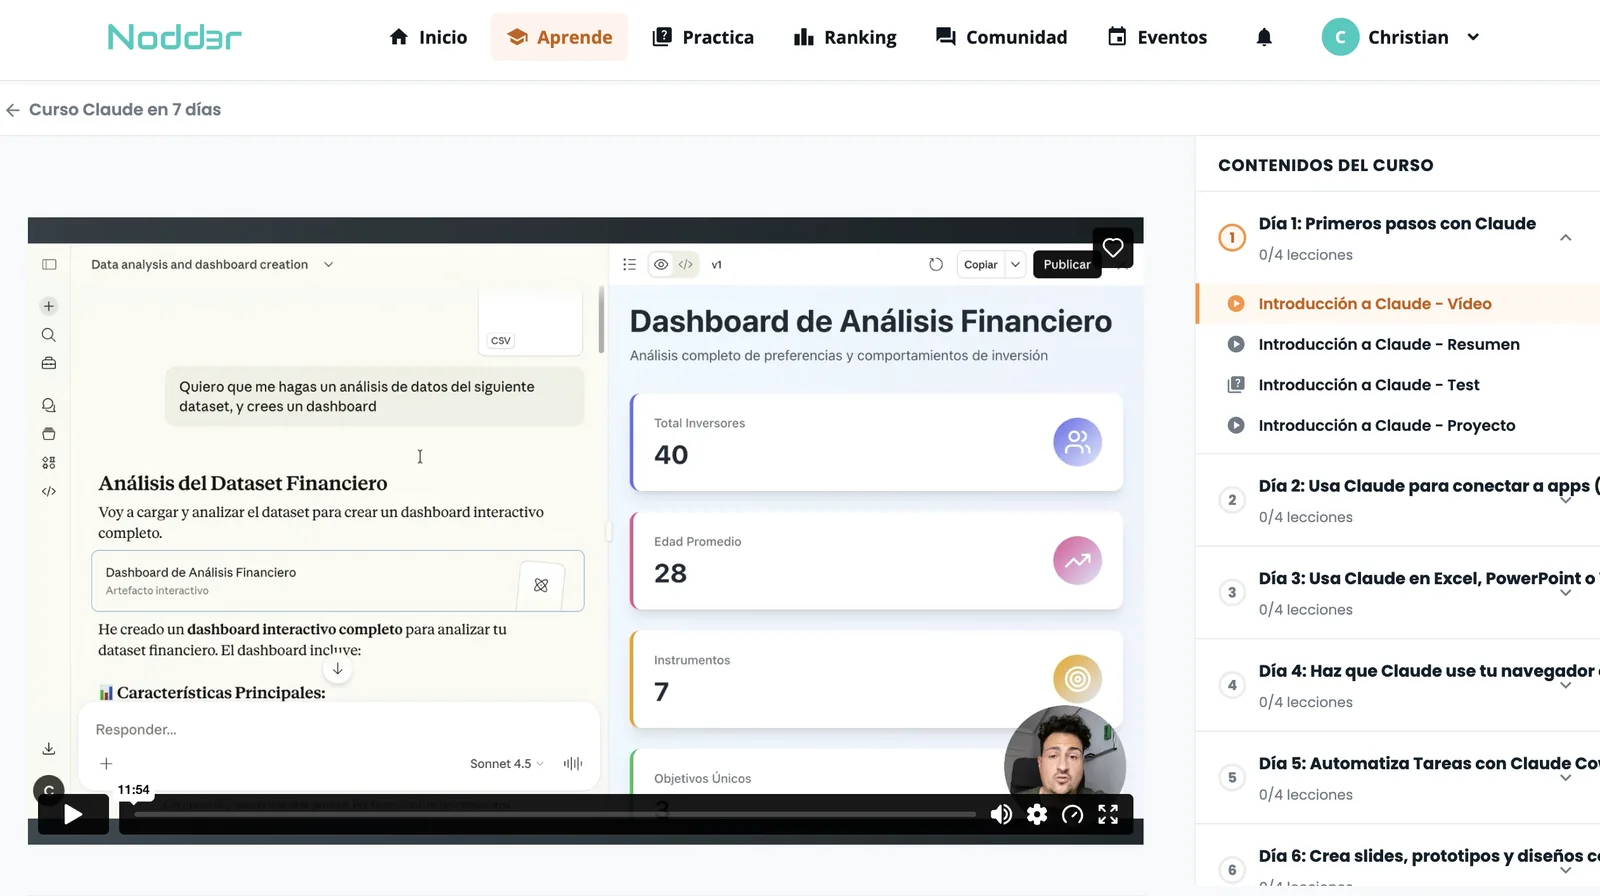Seek on the video progress bar

[555, 814]
